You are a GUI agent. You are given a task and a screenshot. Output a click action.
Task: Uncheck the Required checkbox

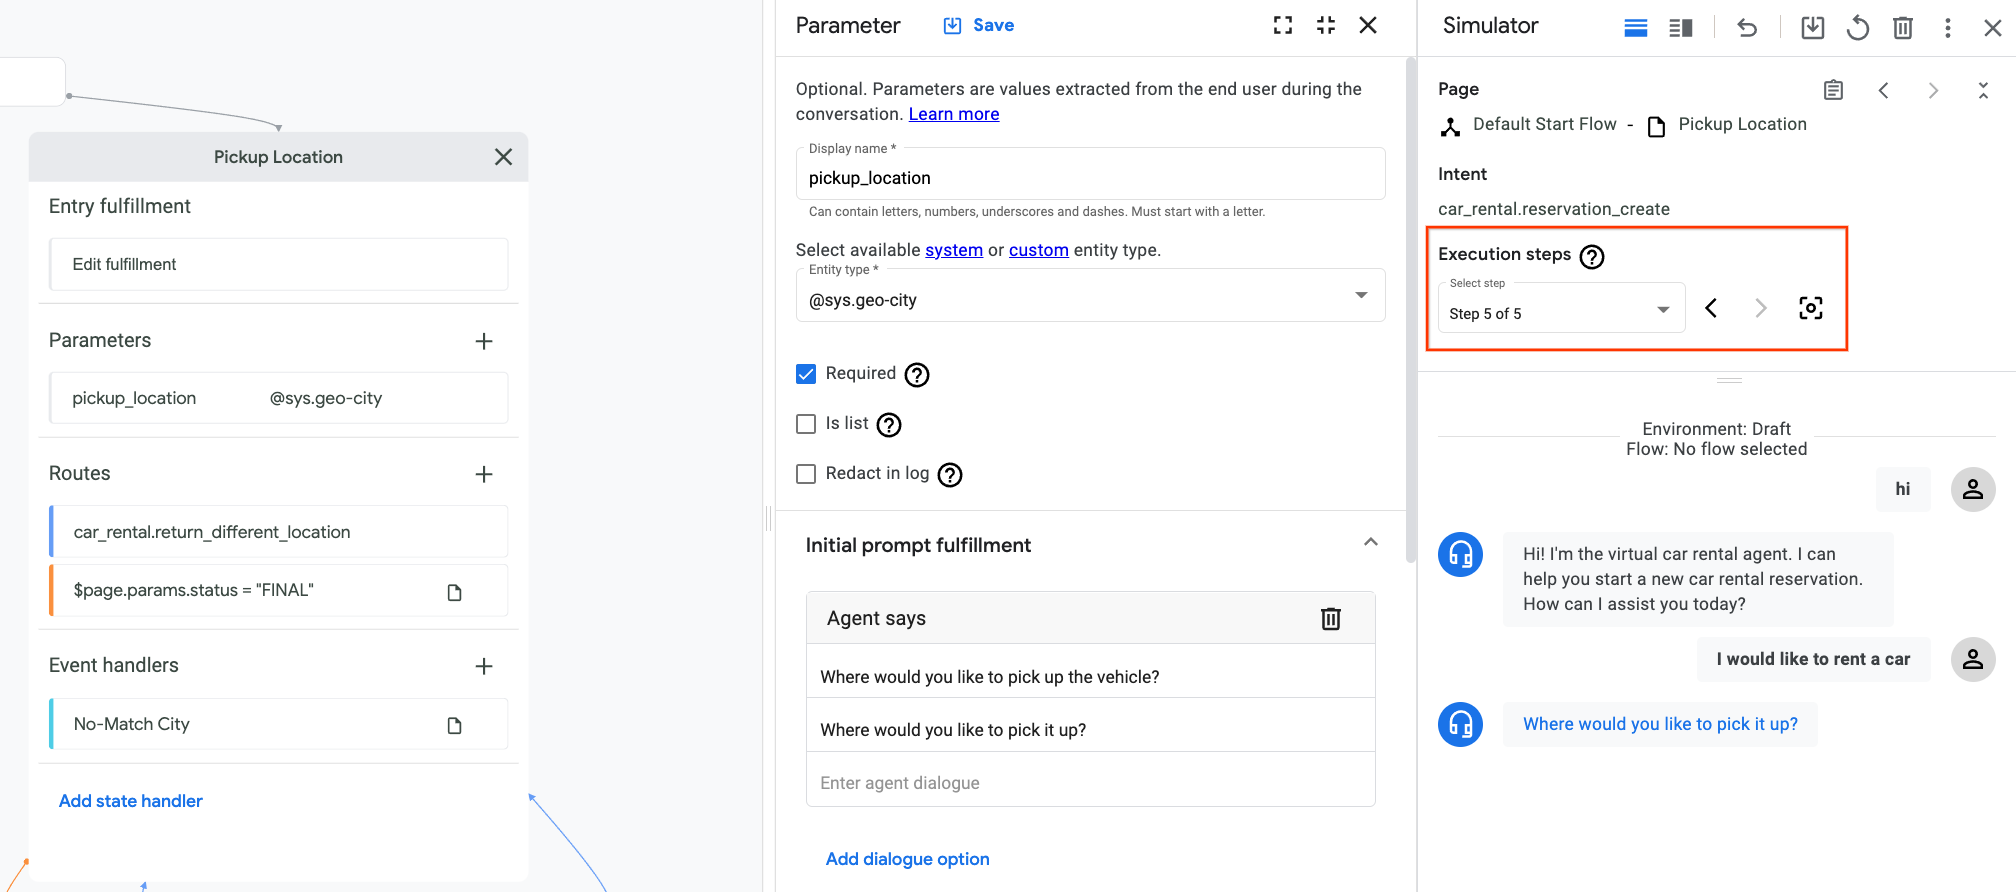pyautogui.click(x=806, y=374)
